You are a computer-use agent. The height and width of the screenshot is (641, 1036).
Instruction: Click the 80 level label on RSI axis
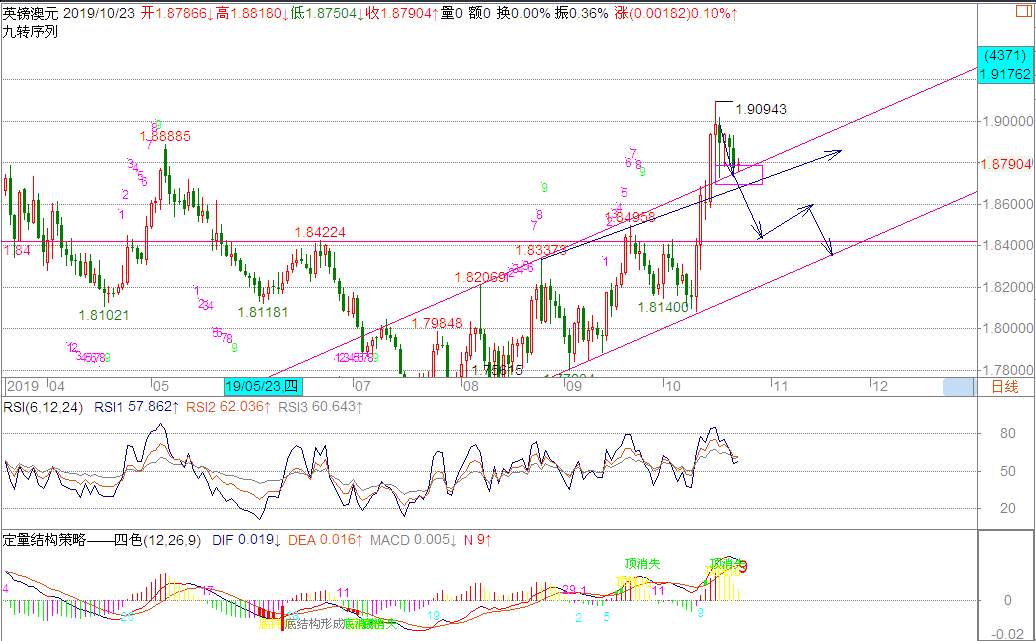point(1008,434)
